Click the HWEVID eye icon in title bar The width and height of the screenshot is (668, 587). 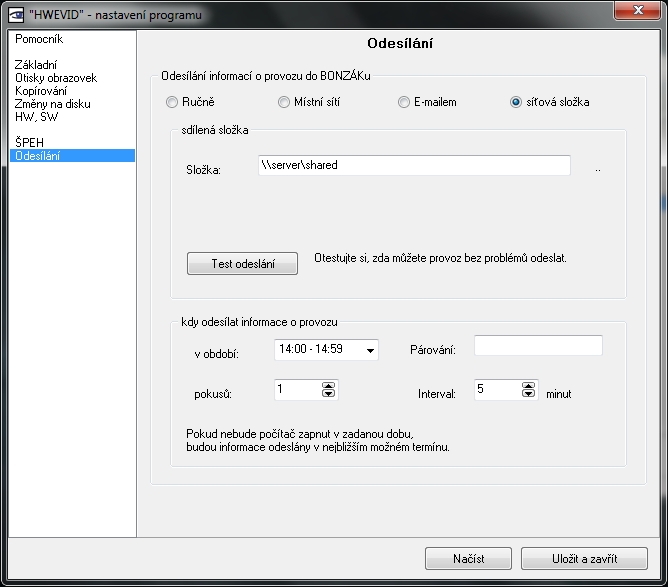click(x=17, y=14)
